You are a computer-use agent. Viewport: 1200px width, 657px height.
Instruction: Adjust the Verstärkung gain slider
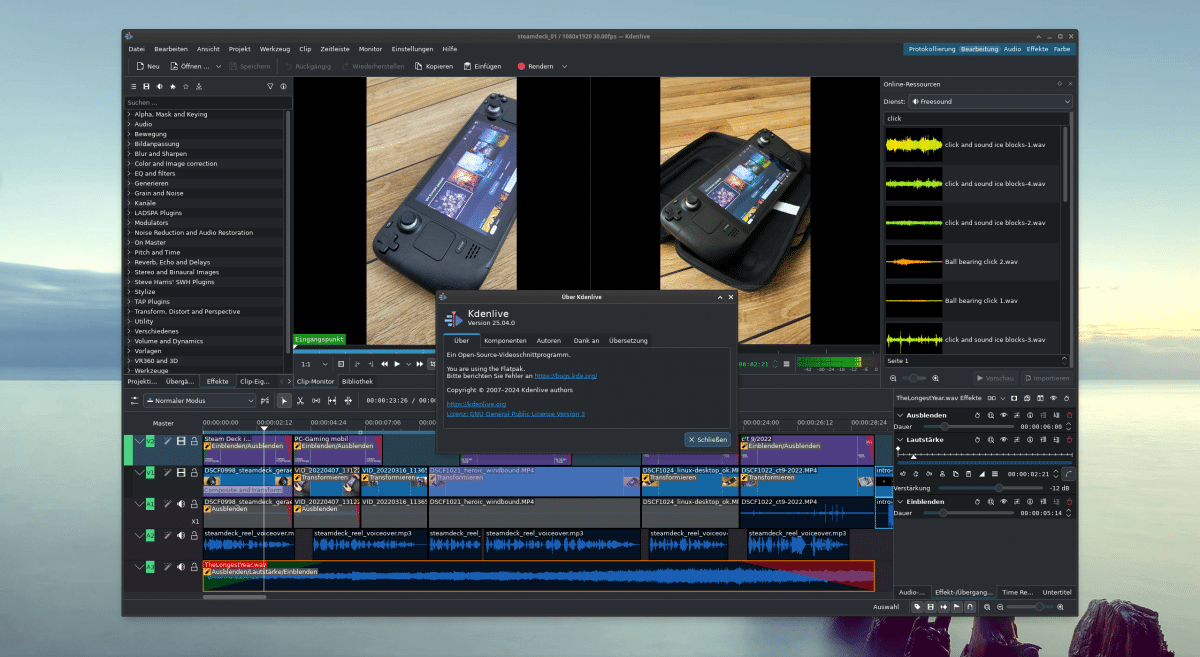click(997, 487)
